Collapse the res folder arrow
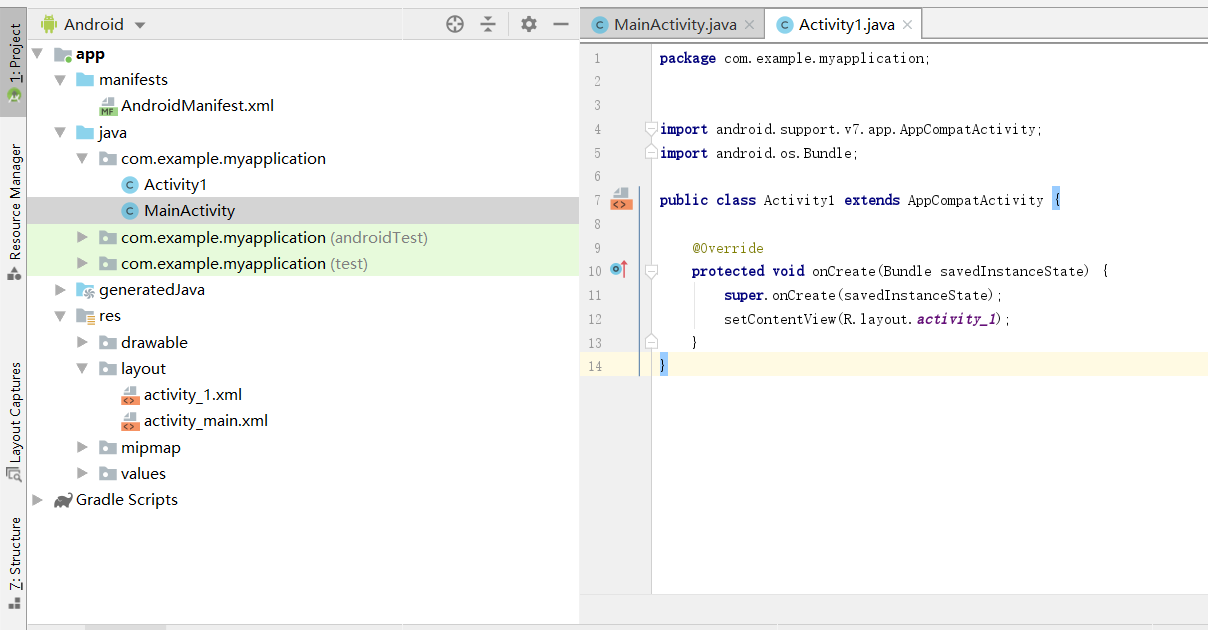 click(60, 315)
